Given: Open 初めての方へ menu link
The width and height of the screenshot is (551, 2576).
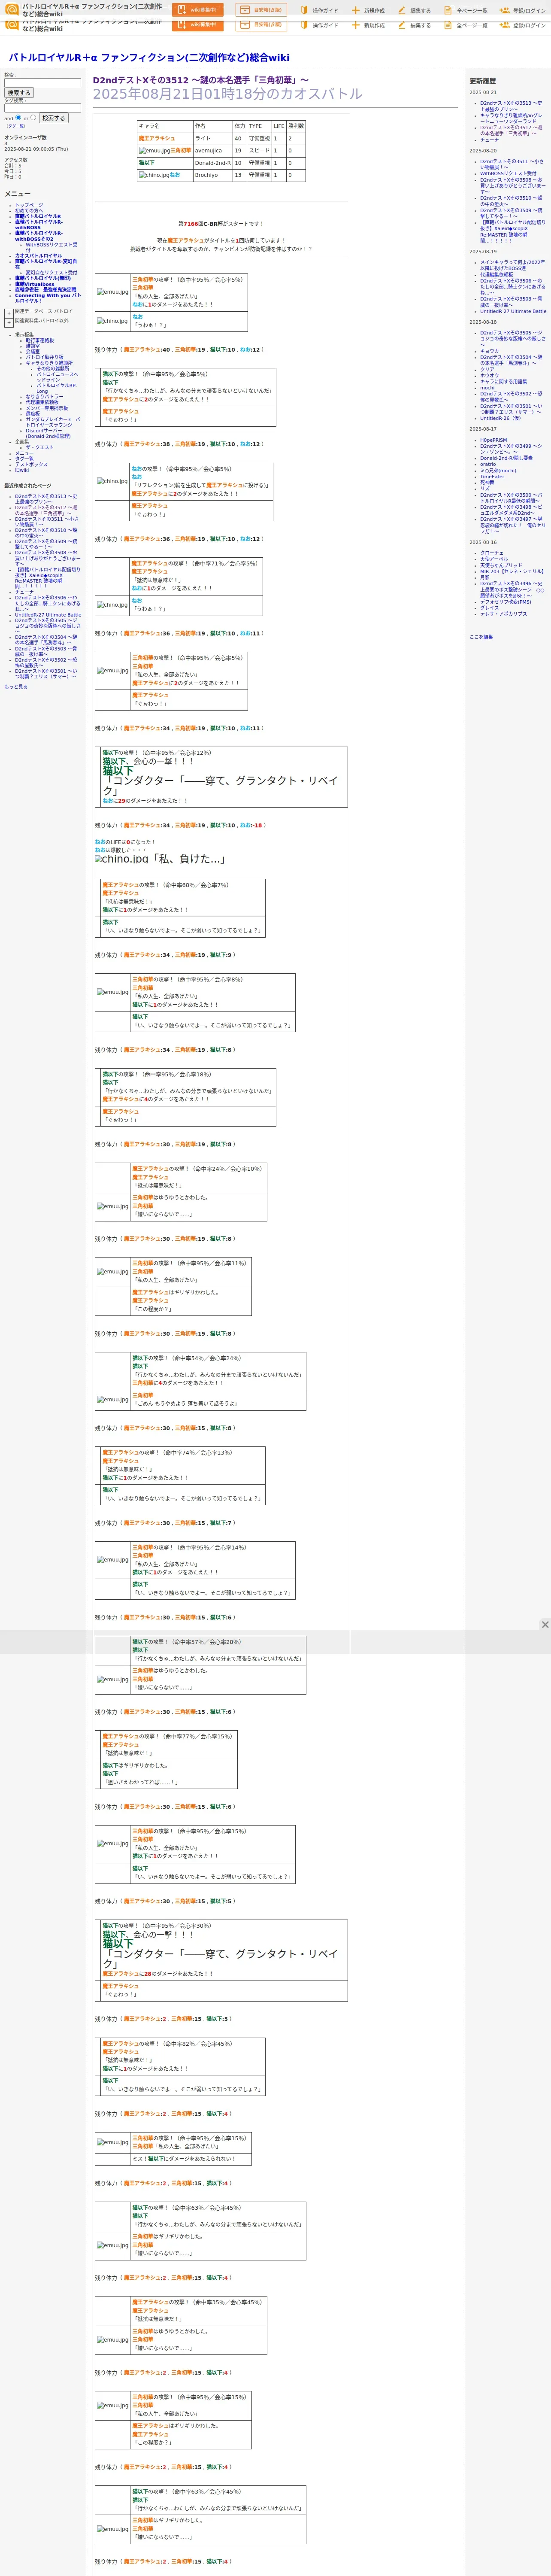Looking at the screenshot, I should click(x=29, y=210).
